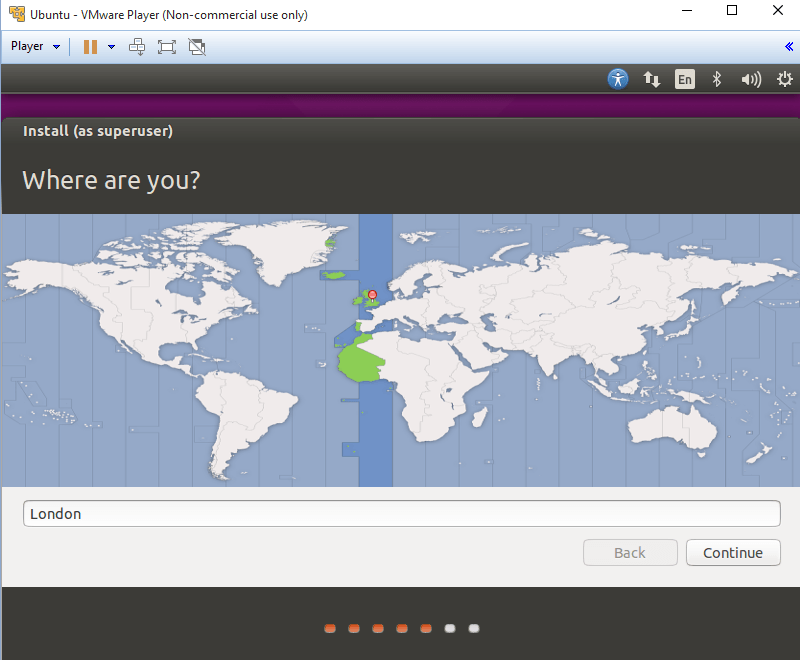Viewport: 800px width, 660px height.
Task: Open the En keyboard layout indicator
Action: click(x=684, y=79)
